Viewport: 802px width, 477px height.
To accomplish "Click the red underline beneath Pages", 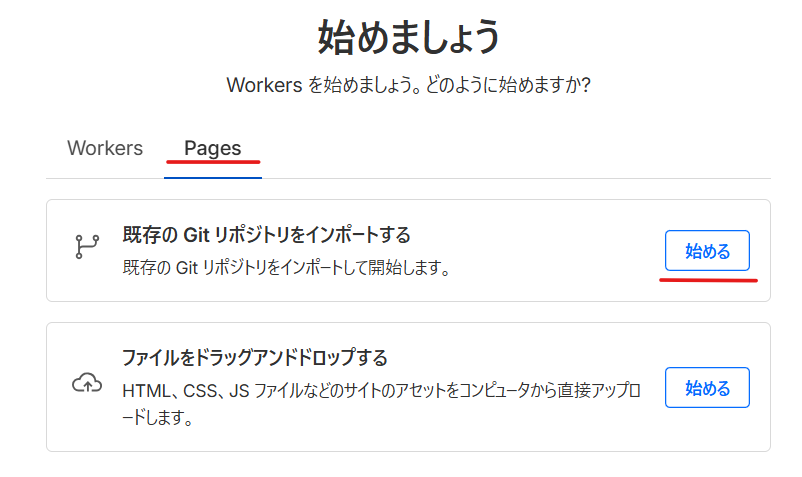I will pos(214,162).
